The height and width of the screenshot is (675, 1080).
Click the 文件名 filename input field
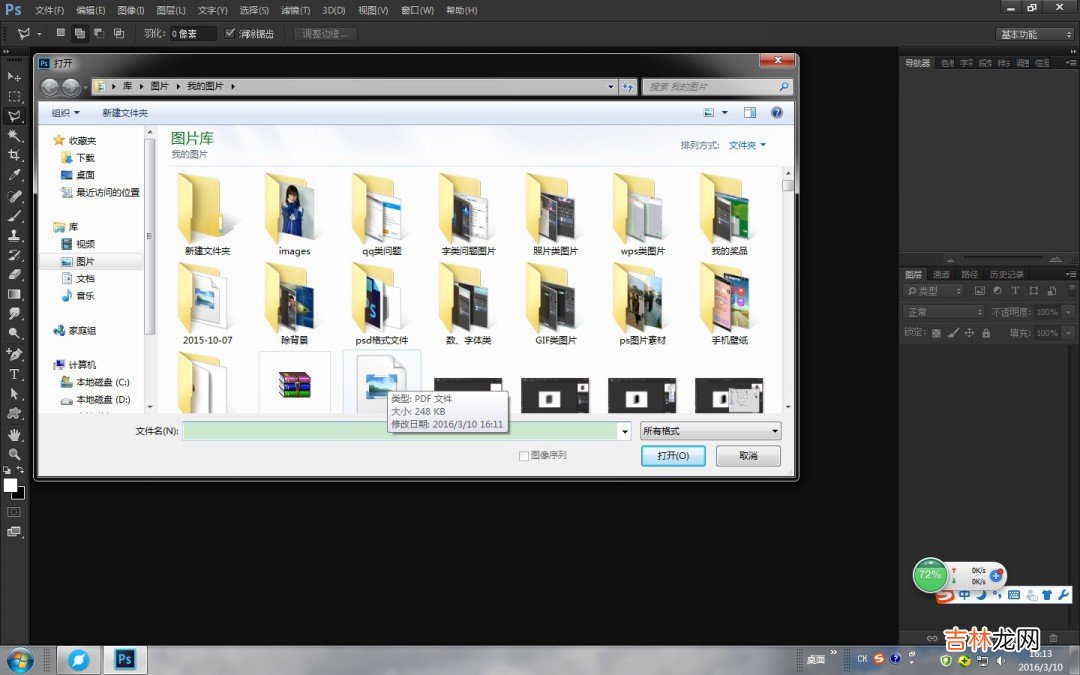(400, 431)
